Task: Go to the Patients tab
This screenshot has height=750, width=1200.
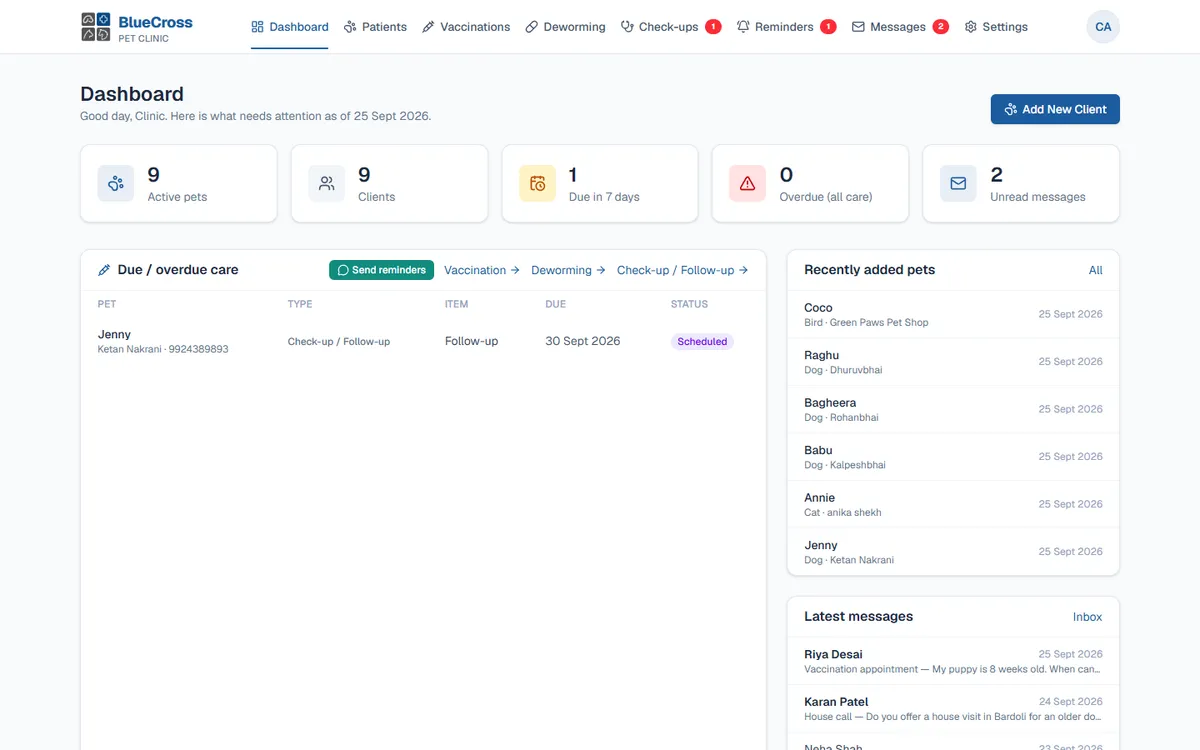Action: pos(375,27)
